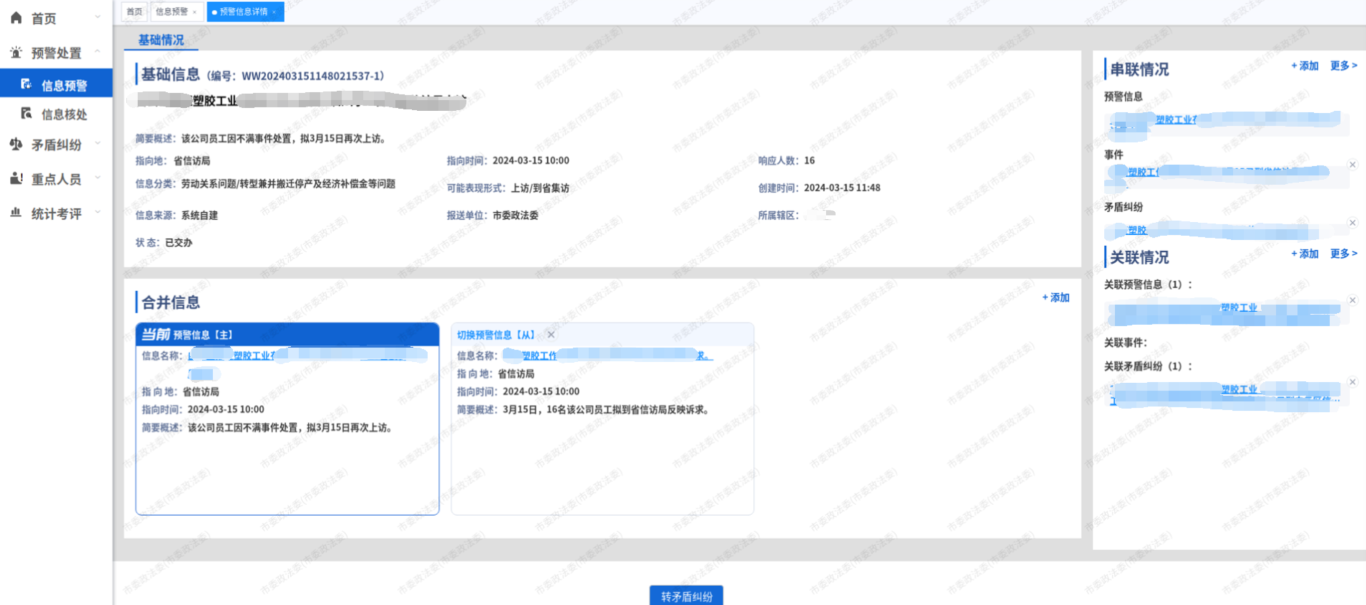Screen dimensions: 1366x605
Task: Expand the 统计考评 sidebar menu
Action: point(97,213)
